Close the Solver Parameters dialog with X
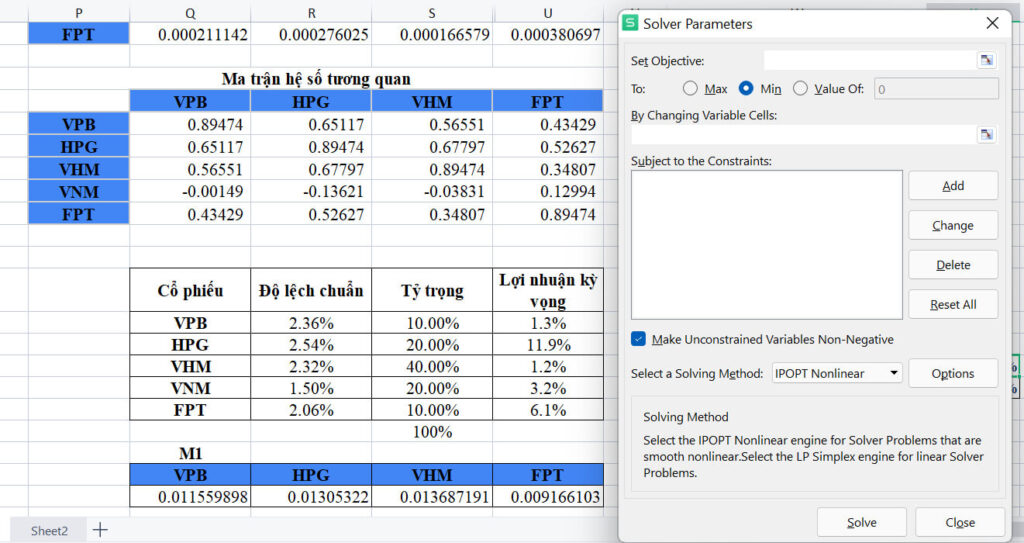The width and height of the screenshot is (1024, 543). [992, 23]
